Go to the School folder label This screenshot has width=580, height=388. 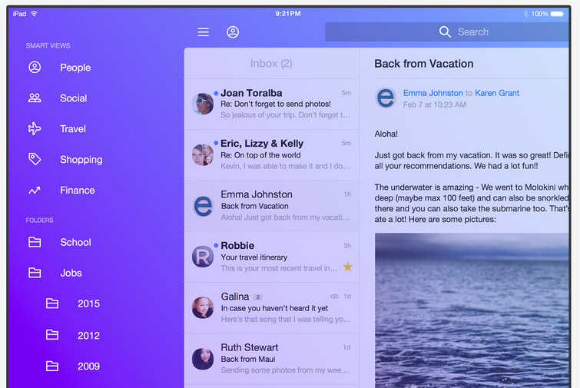pos(76,242)
